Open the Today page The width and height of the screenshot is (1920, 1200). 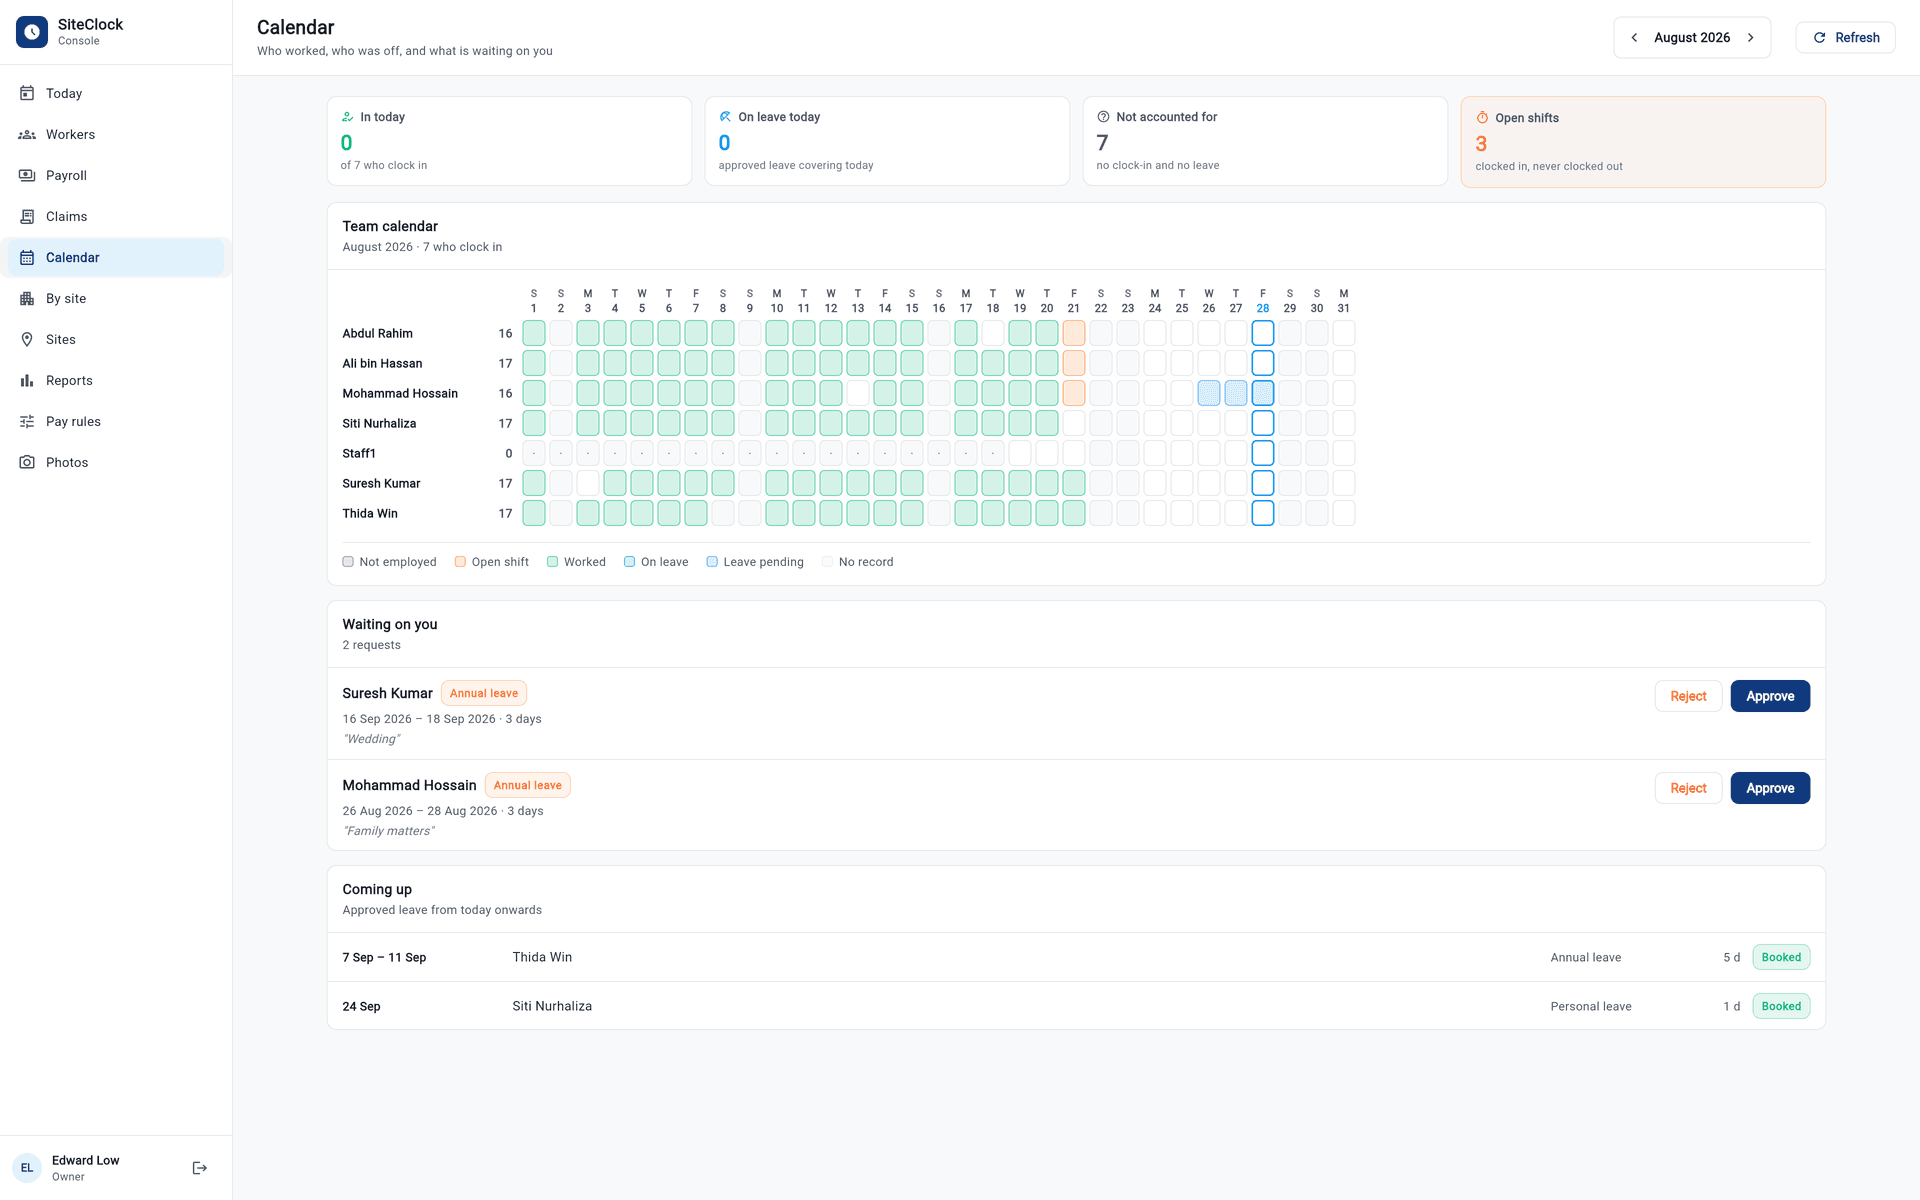pyautogui.click(x=116, y=93)
